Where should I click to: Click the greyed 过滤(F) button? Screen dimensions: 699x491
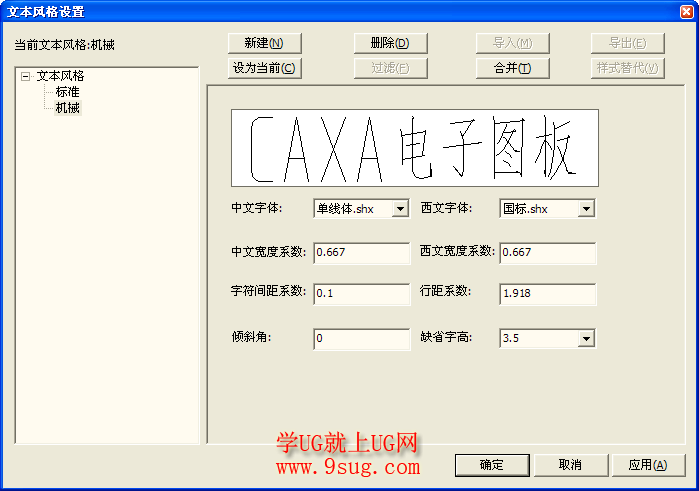click(x=391, y=68)
